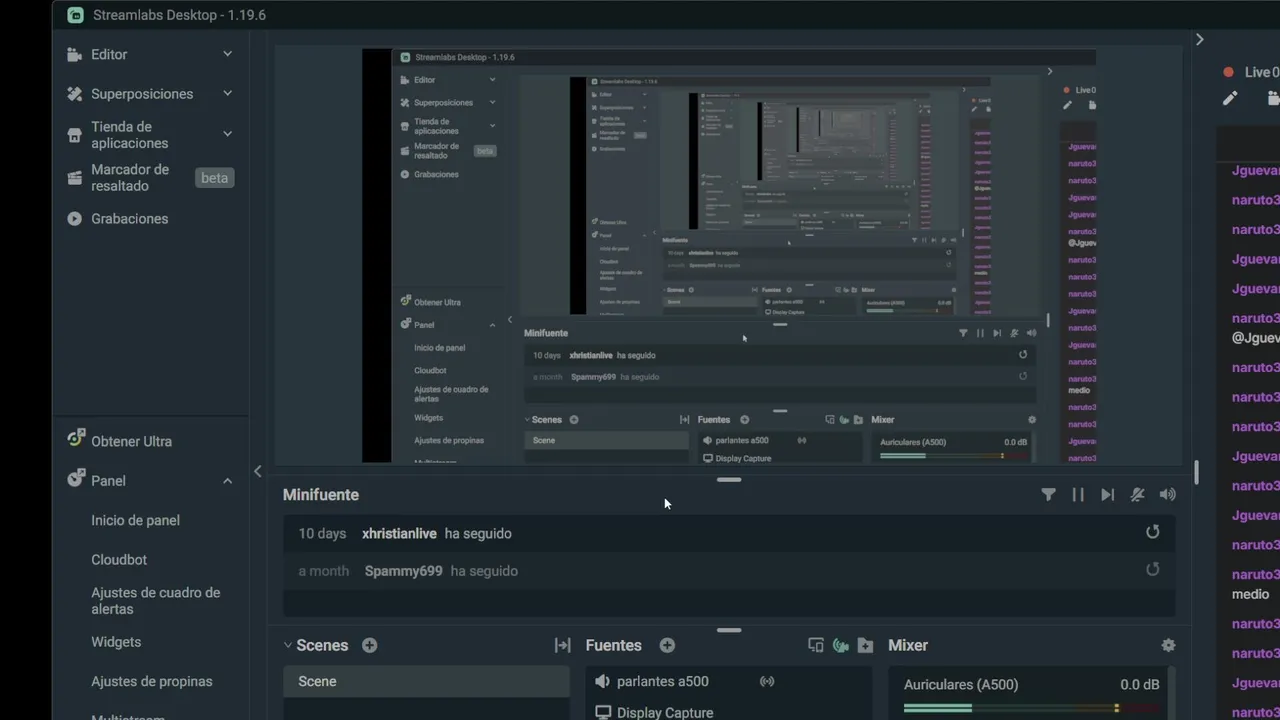Screen dimensions: 1280x720
Task: Add a new scene with plus
Action: 369,645
